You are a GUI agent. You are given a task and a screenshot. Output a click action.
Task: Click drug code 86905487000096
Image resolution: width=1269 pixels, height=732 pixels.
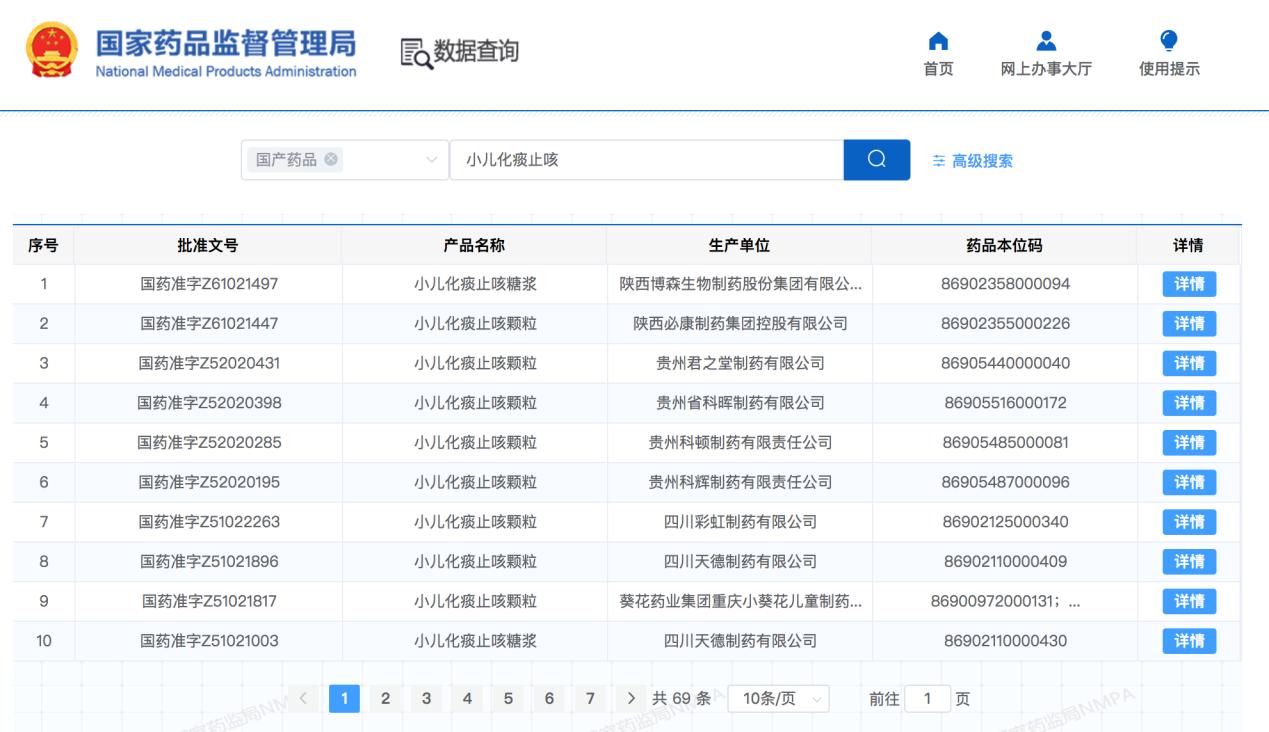point(1005,482)
